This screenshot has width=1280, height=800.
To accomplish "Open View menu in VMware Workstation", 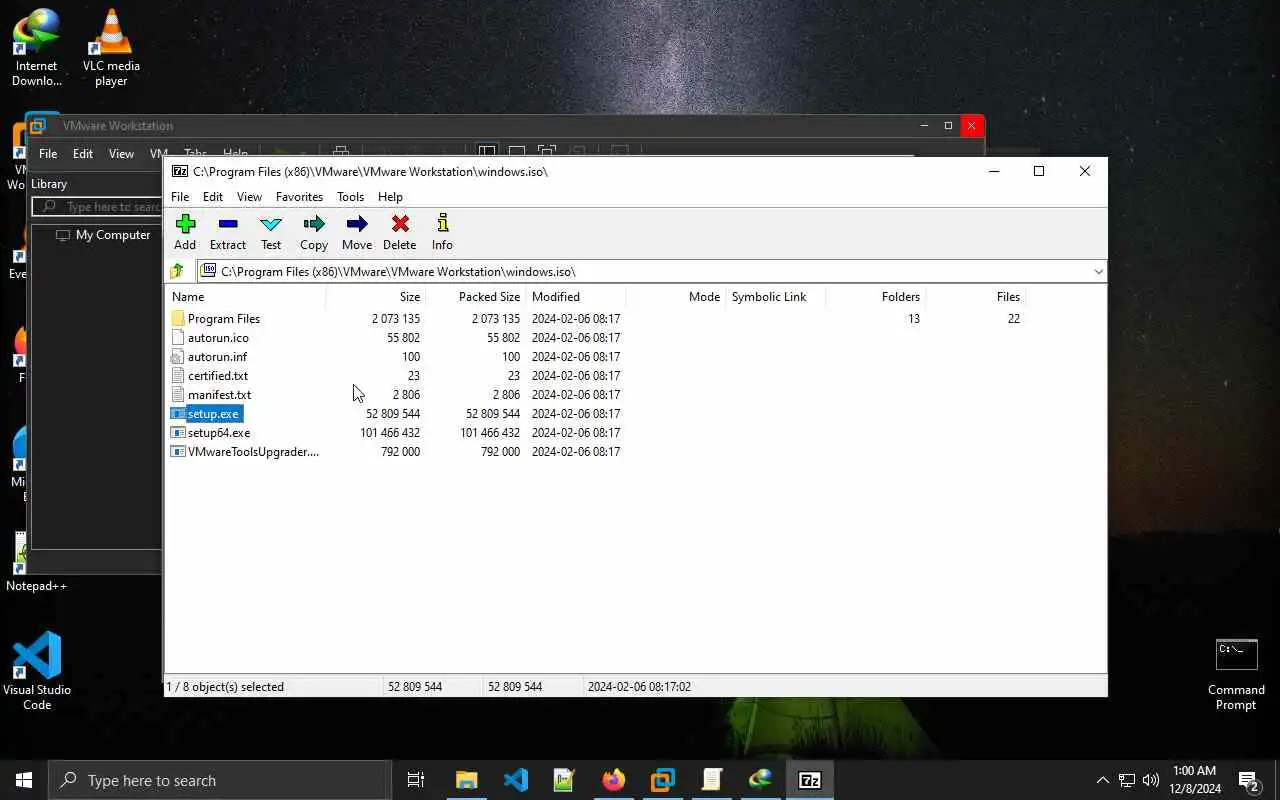I will 121,154.
